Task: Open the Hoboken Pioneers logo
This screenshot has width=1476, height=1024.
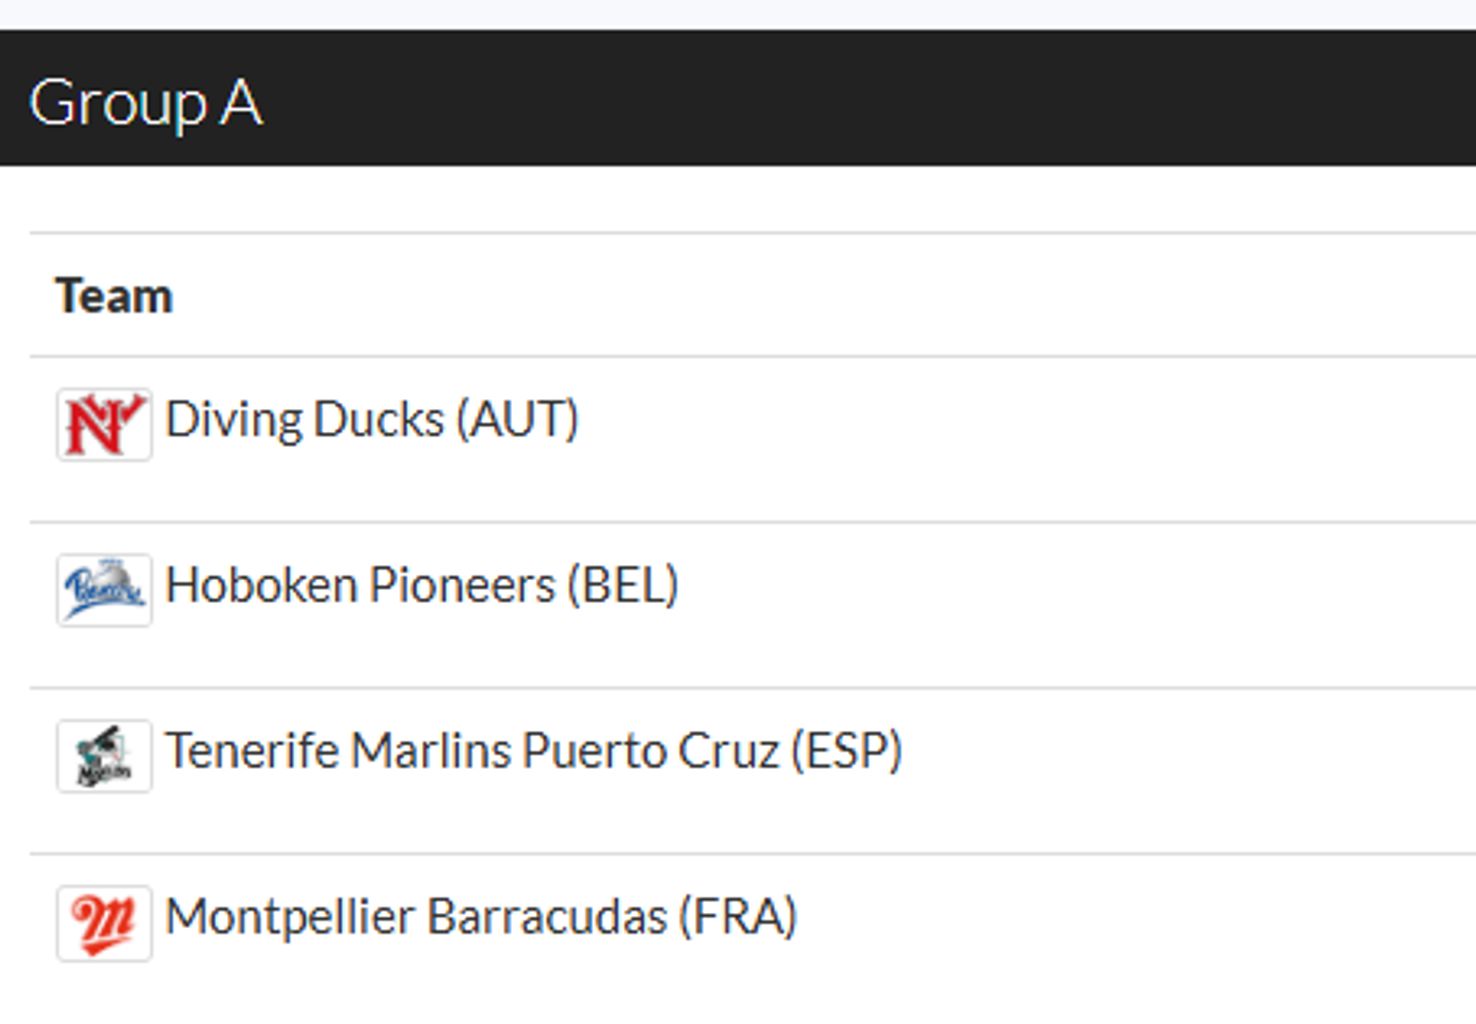Action: (x=104, y=590)
